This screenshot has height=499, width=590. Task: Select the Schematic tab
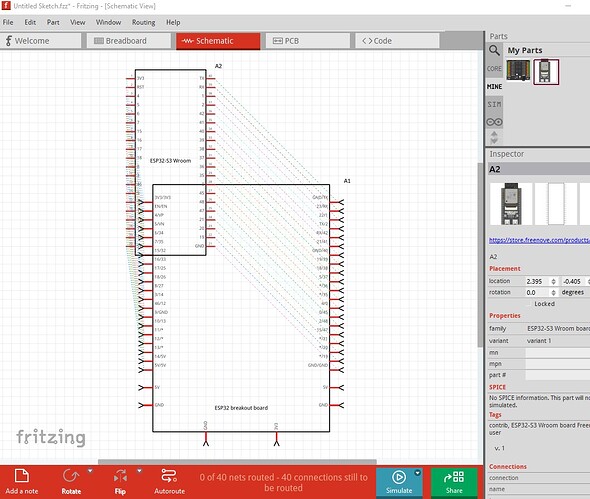click(218, 41)
